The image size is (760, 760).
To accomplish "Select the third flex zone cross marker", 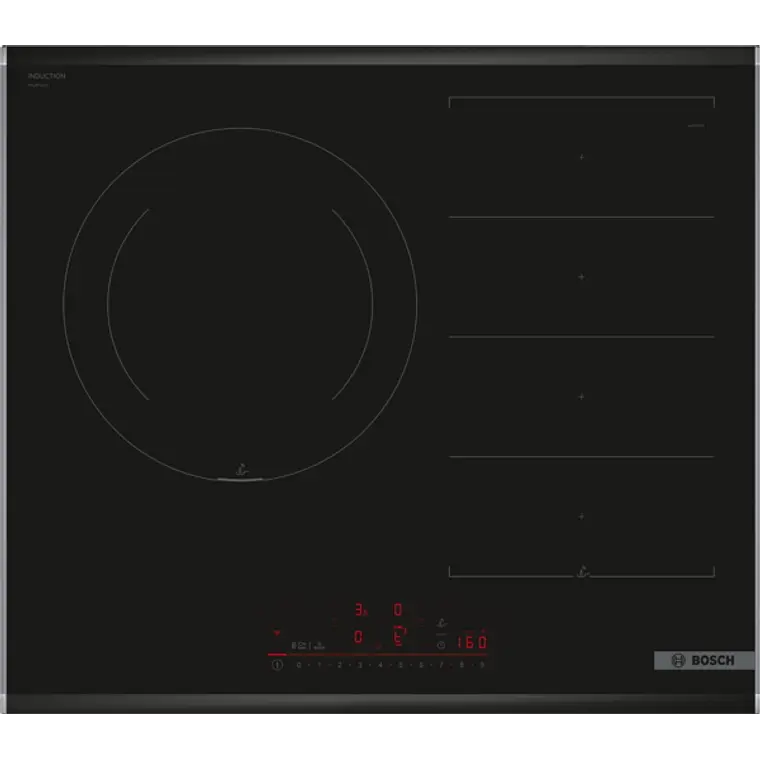I will pyautogui.click(x=581, y=396).
